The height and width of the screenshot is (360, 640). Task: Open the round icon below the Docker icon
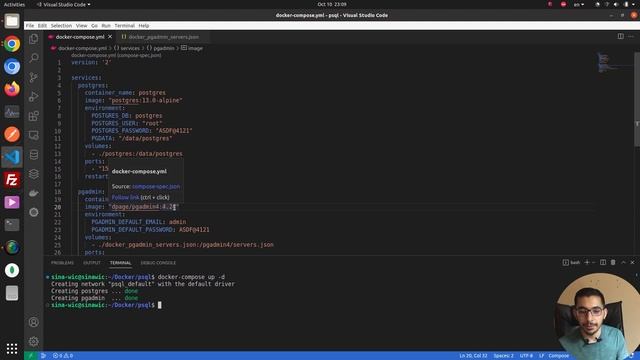click(34, 212)
